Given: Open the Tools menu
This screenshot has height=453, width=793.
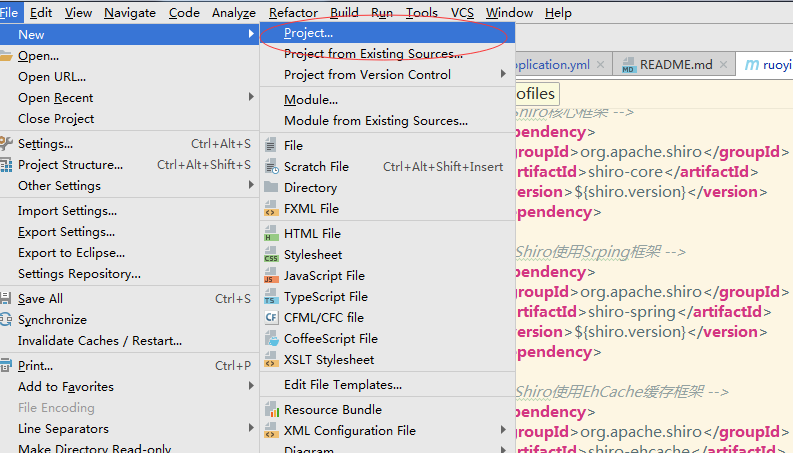Looking at the screenshot, I should click(422, 13).
